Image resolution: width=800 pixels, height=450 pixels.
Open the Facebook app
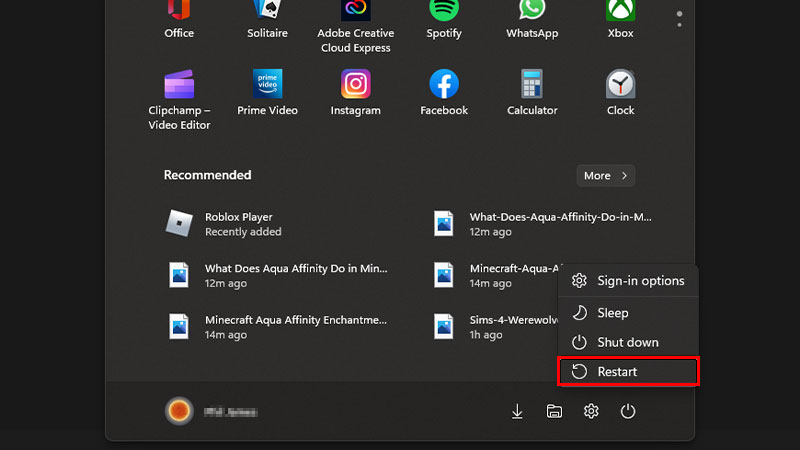(444, 93)
